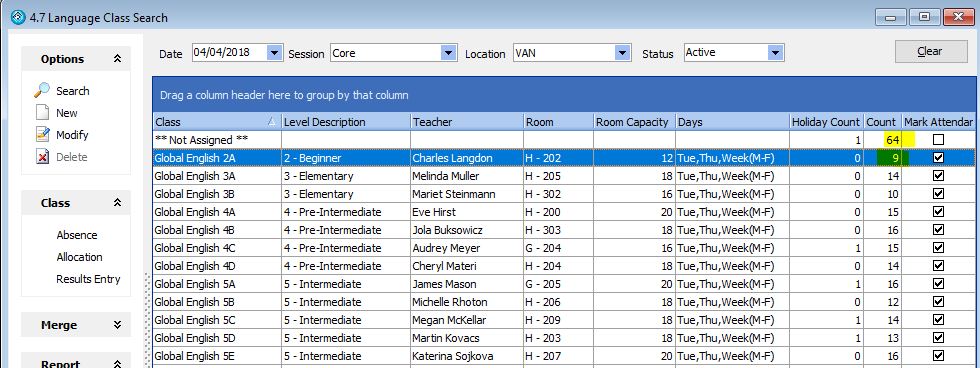Click the Delete red X icon

pyautogui.click(x=42, y=157)
